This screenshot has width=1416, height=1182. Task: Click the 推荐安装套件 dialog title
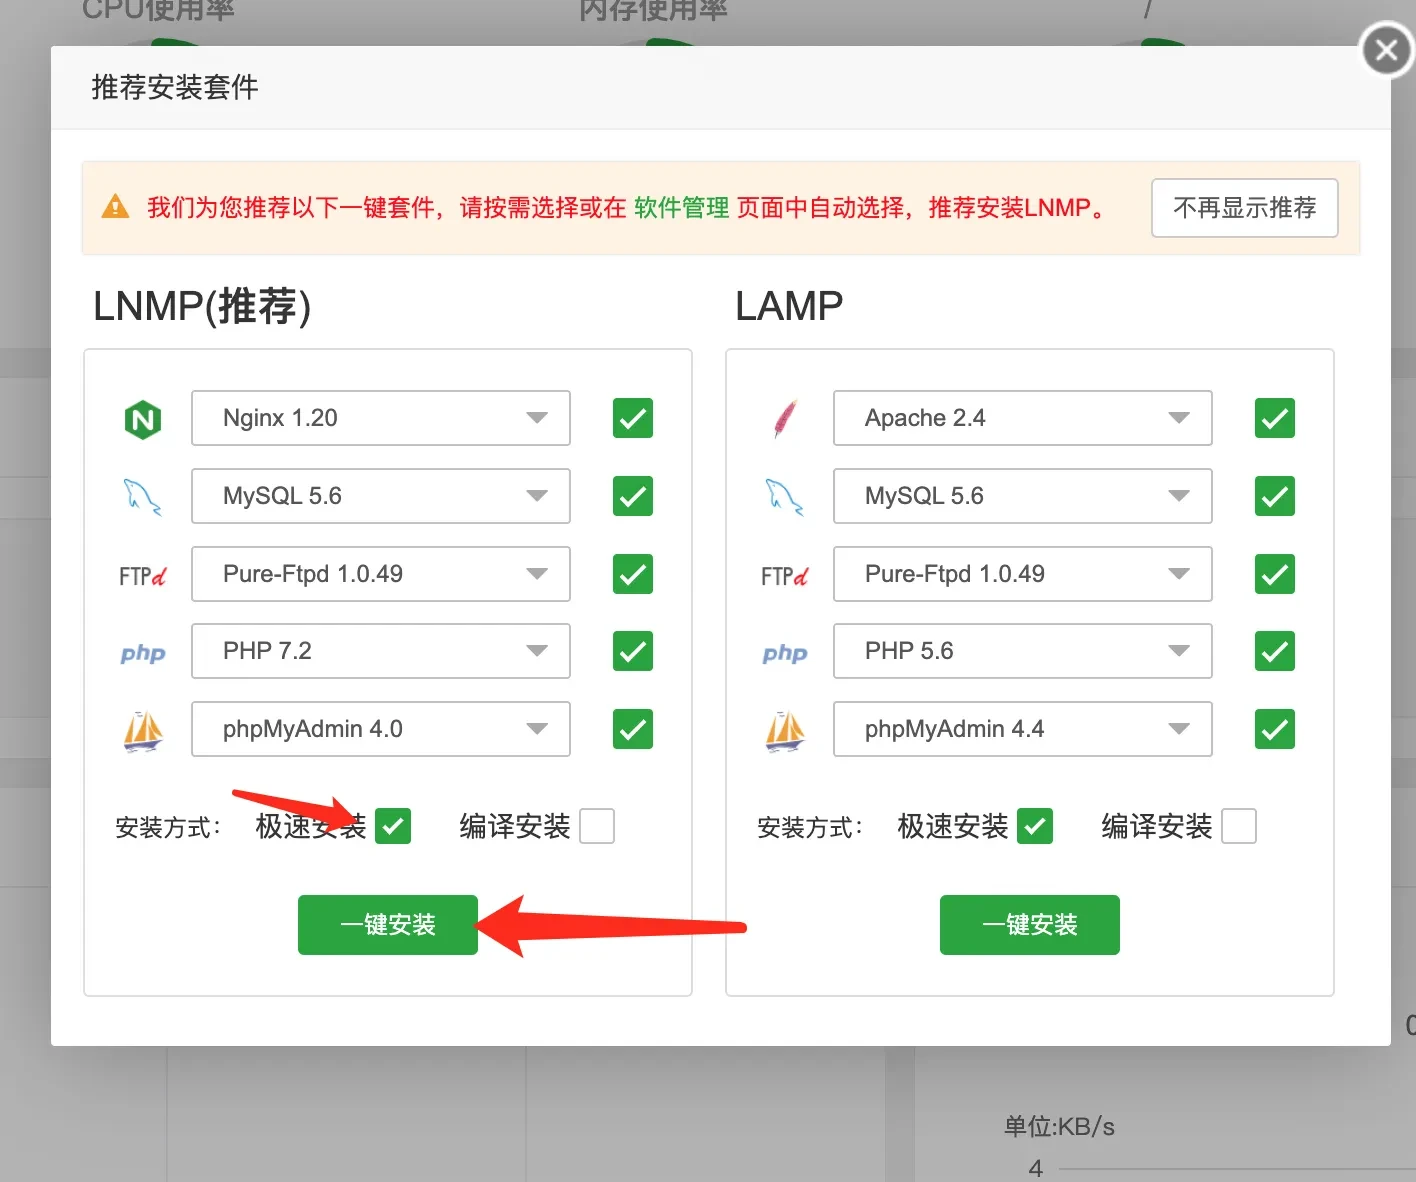(x=175, y=88)
